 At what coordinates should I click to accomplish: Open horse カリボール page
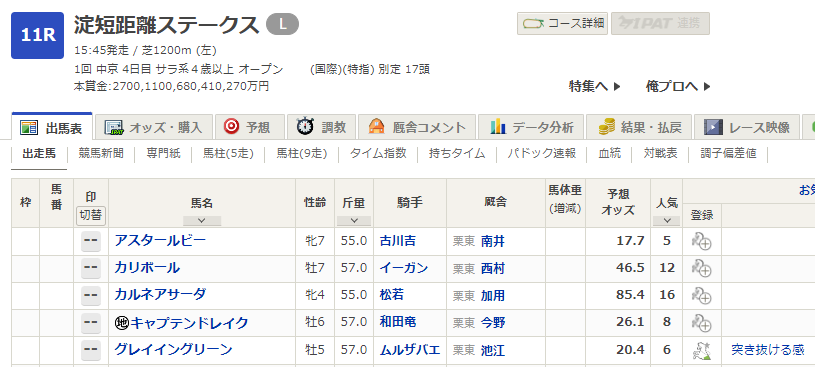147,268
